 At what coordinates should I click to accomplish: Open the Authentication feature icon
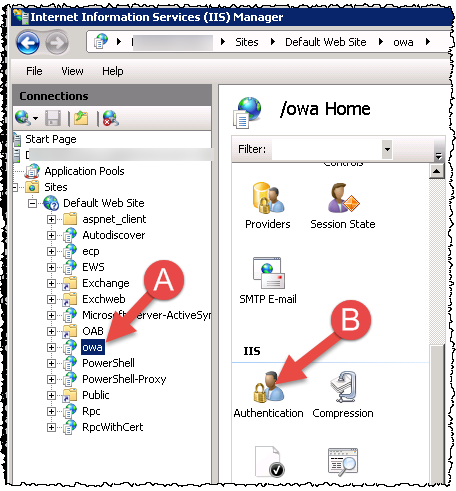pos(269,387)
